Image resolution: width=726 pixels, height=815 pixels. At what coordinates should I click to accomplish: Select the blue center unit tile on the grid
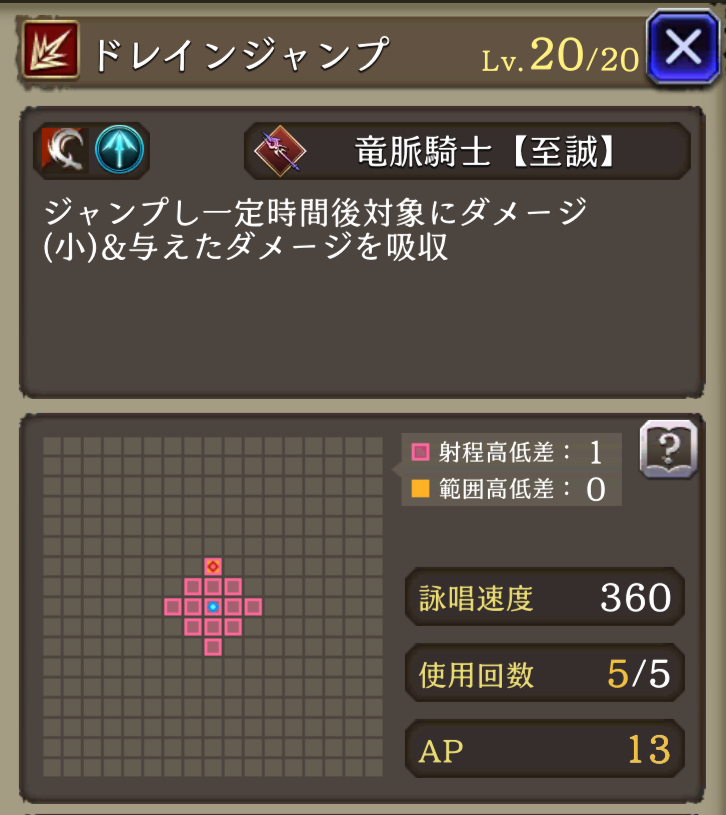point(213,607)
